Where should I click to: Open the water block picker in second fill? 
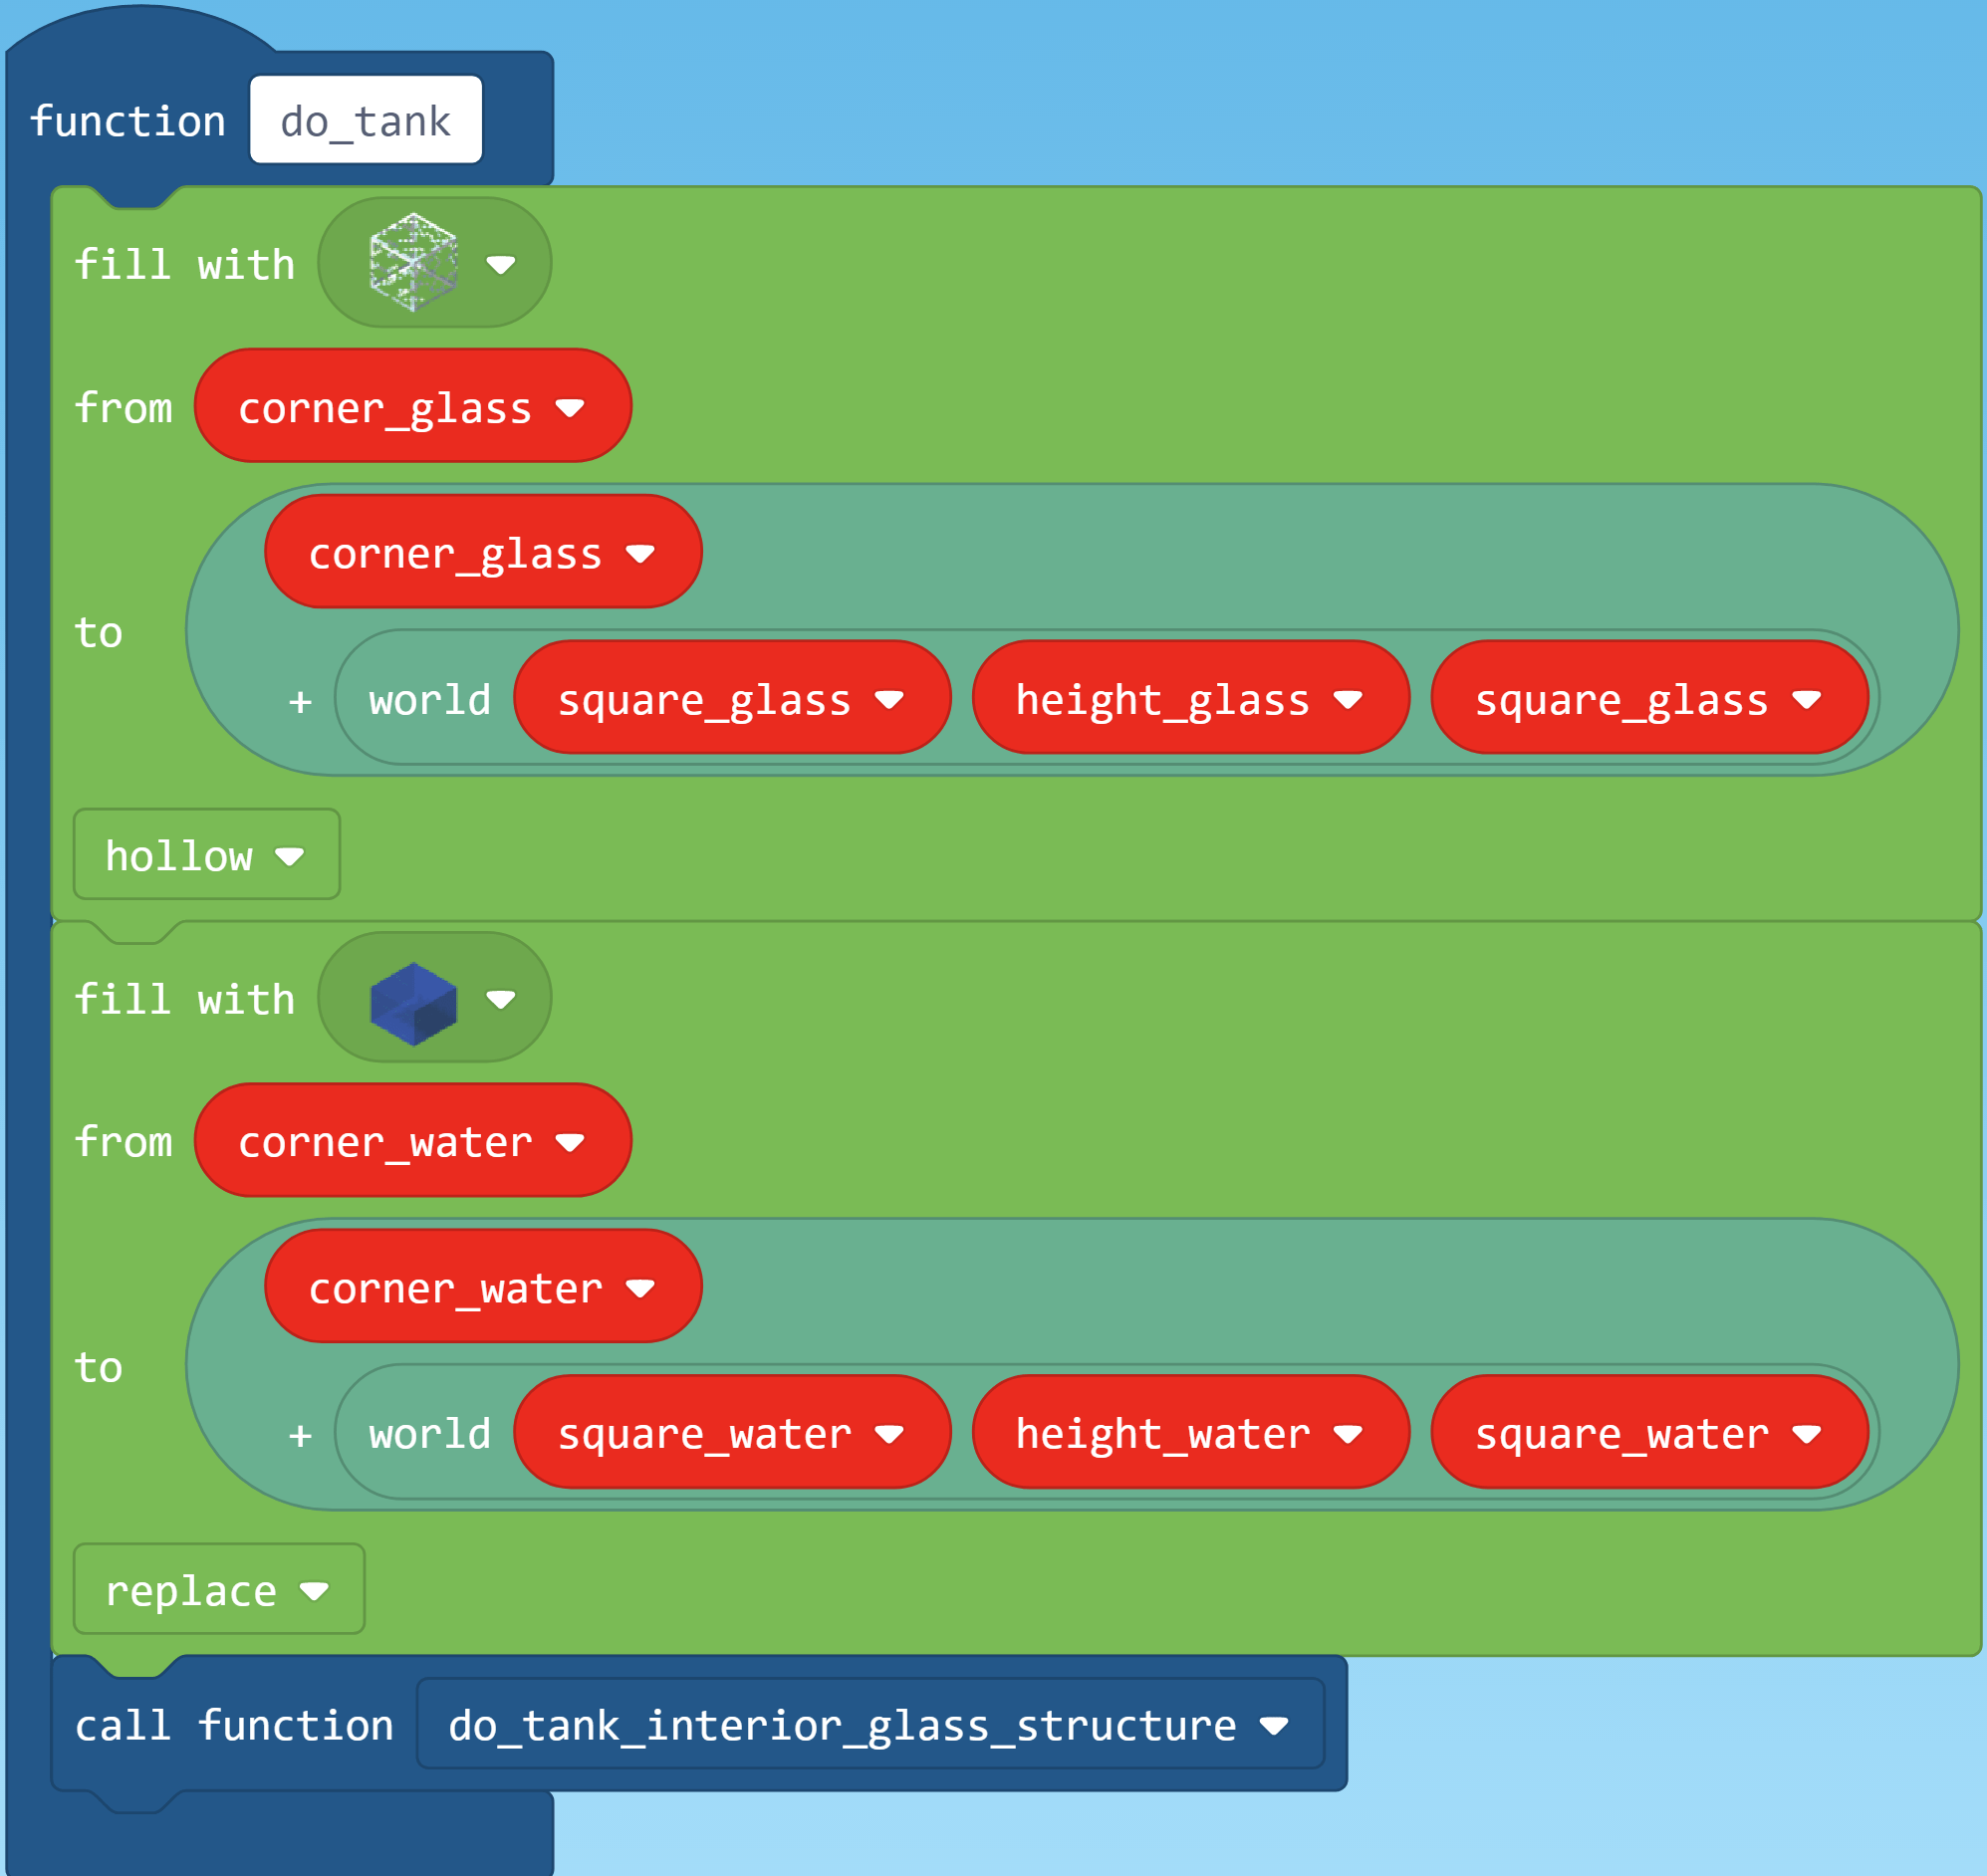pyautogui.click(x=434, y=998)
